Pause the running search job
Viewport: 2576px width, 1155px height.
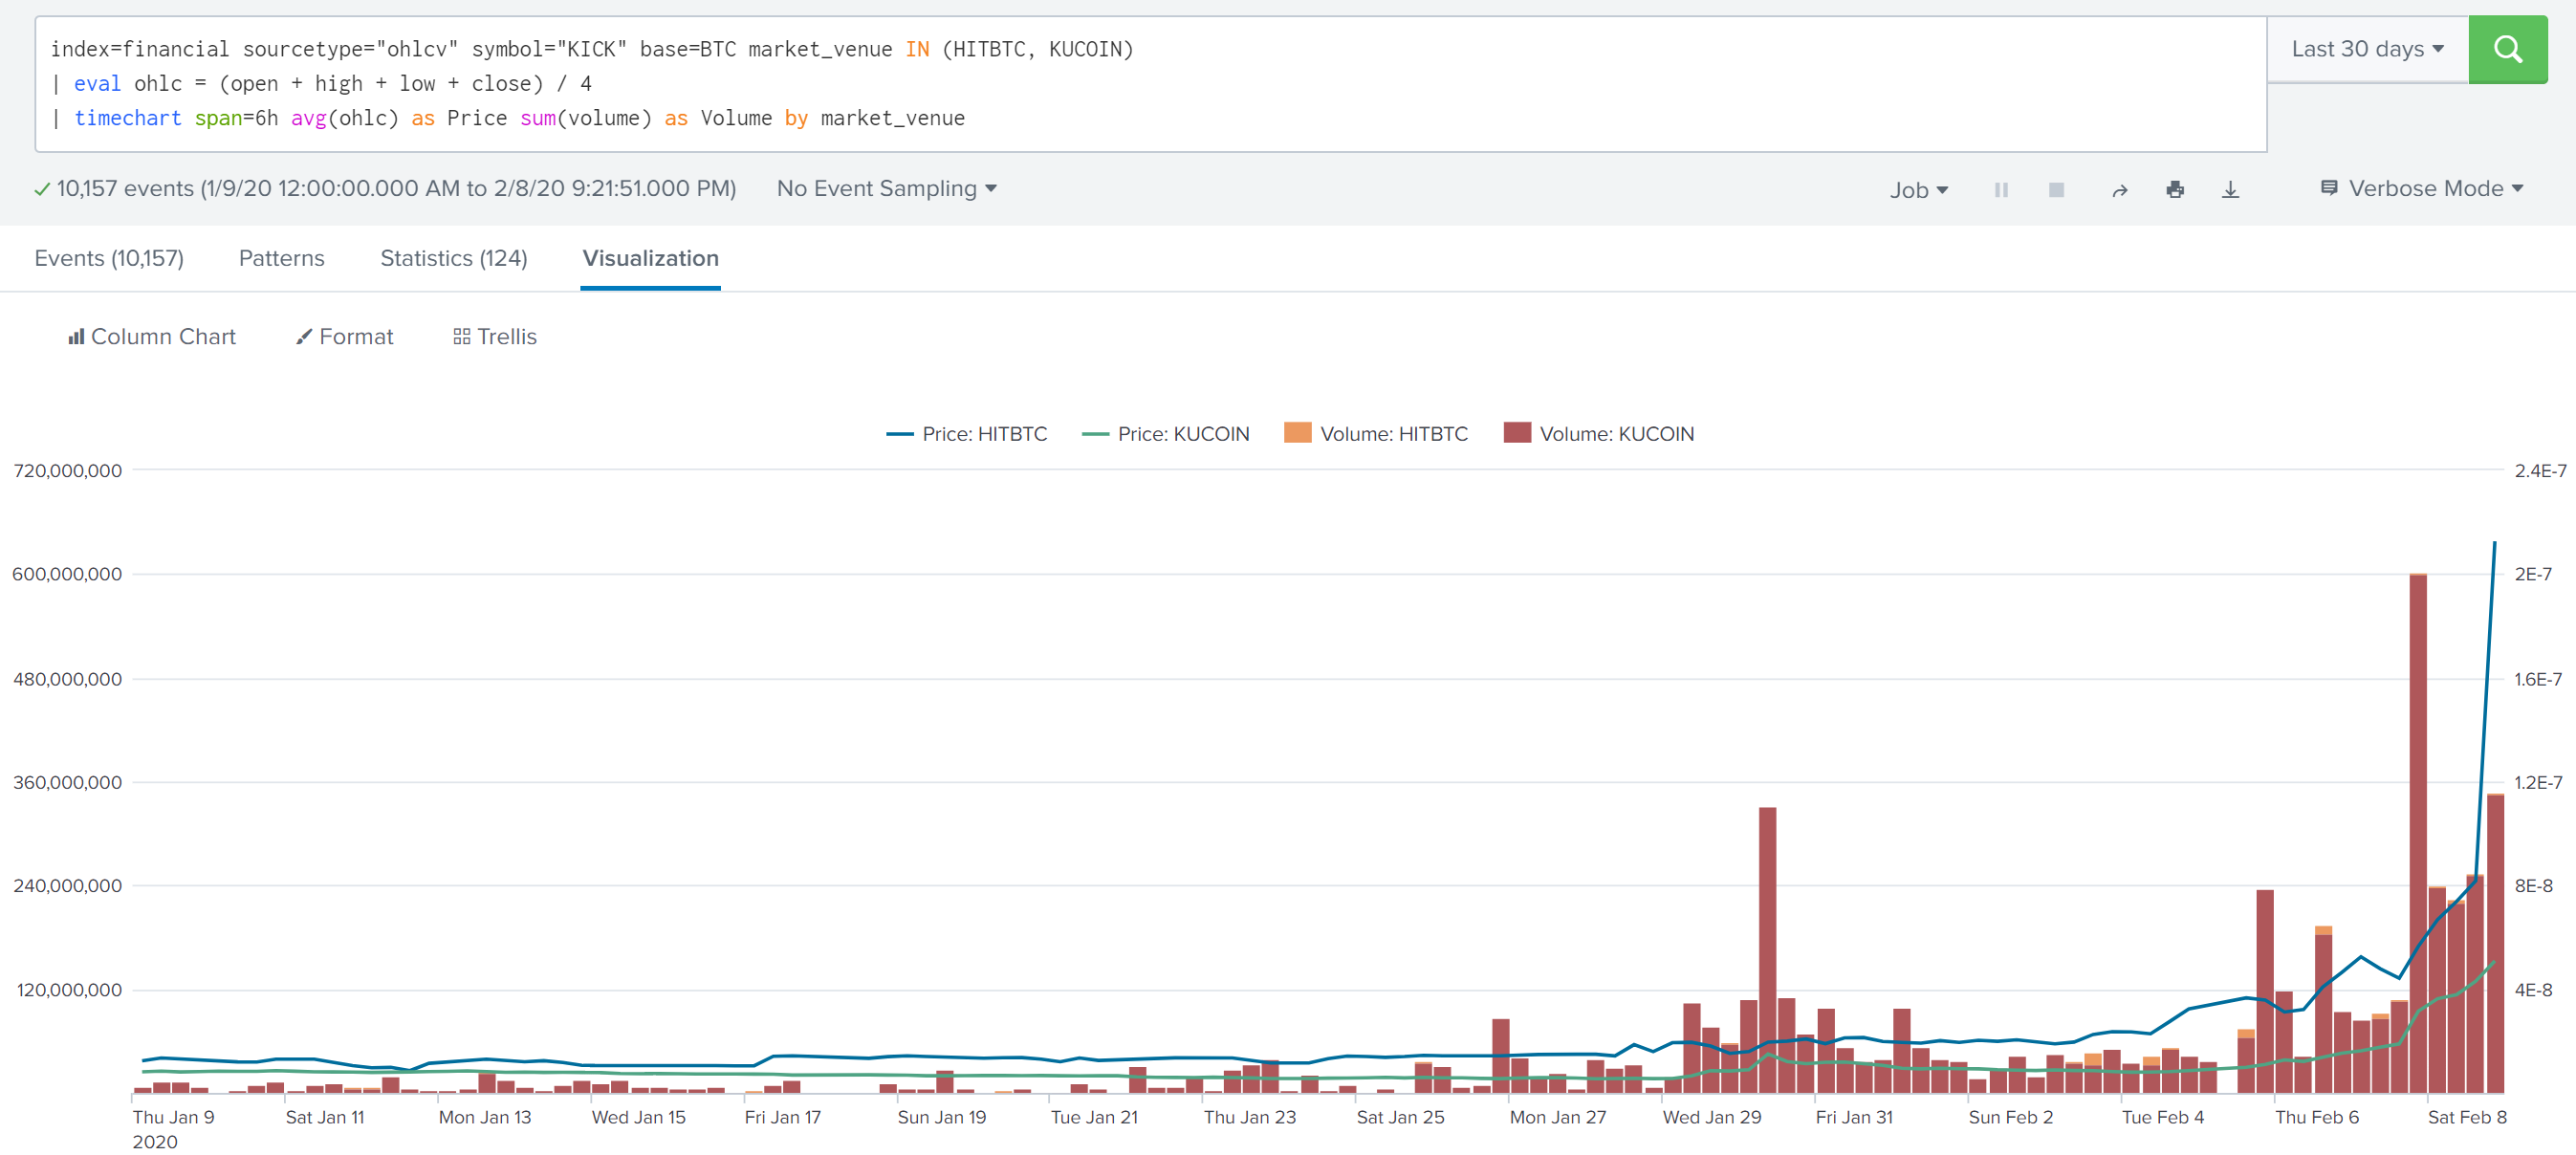[2001, 189]
